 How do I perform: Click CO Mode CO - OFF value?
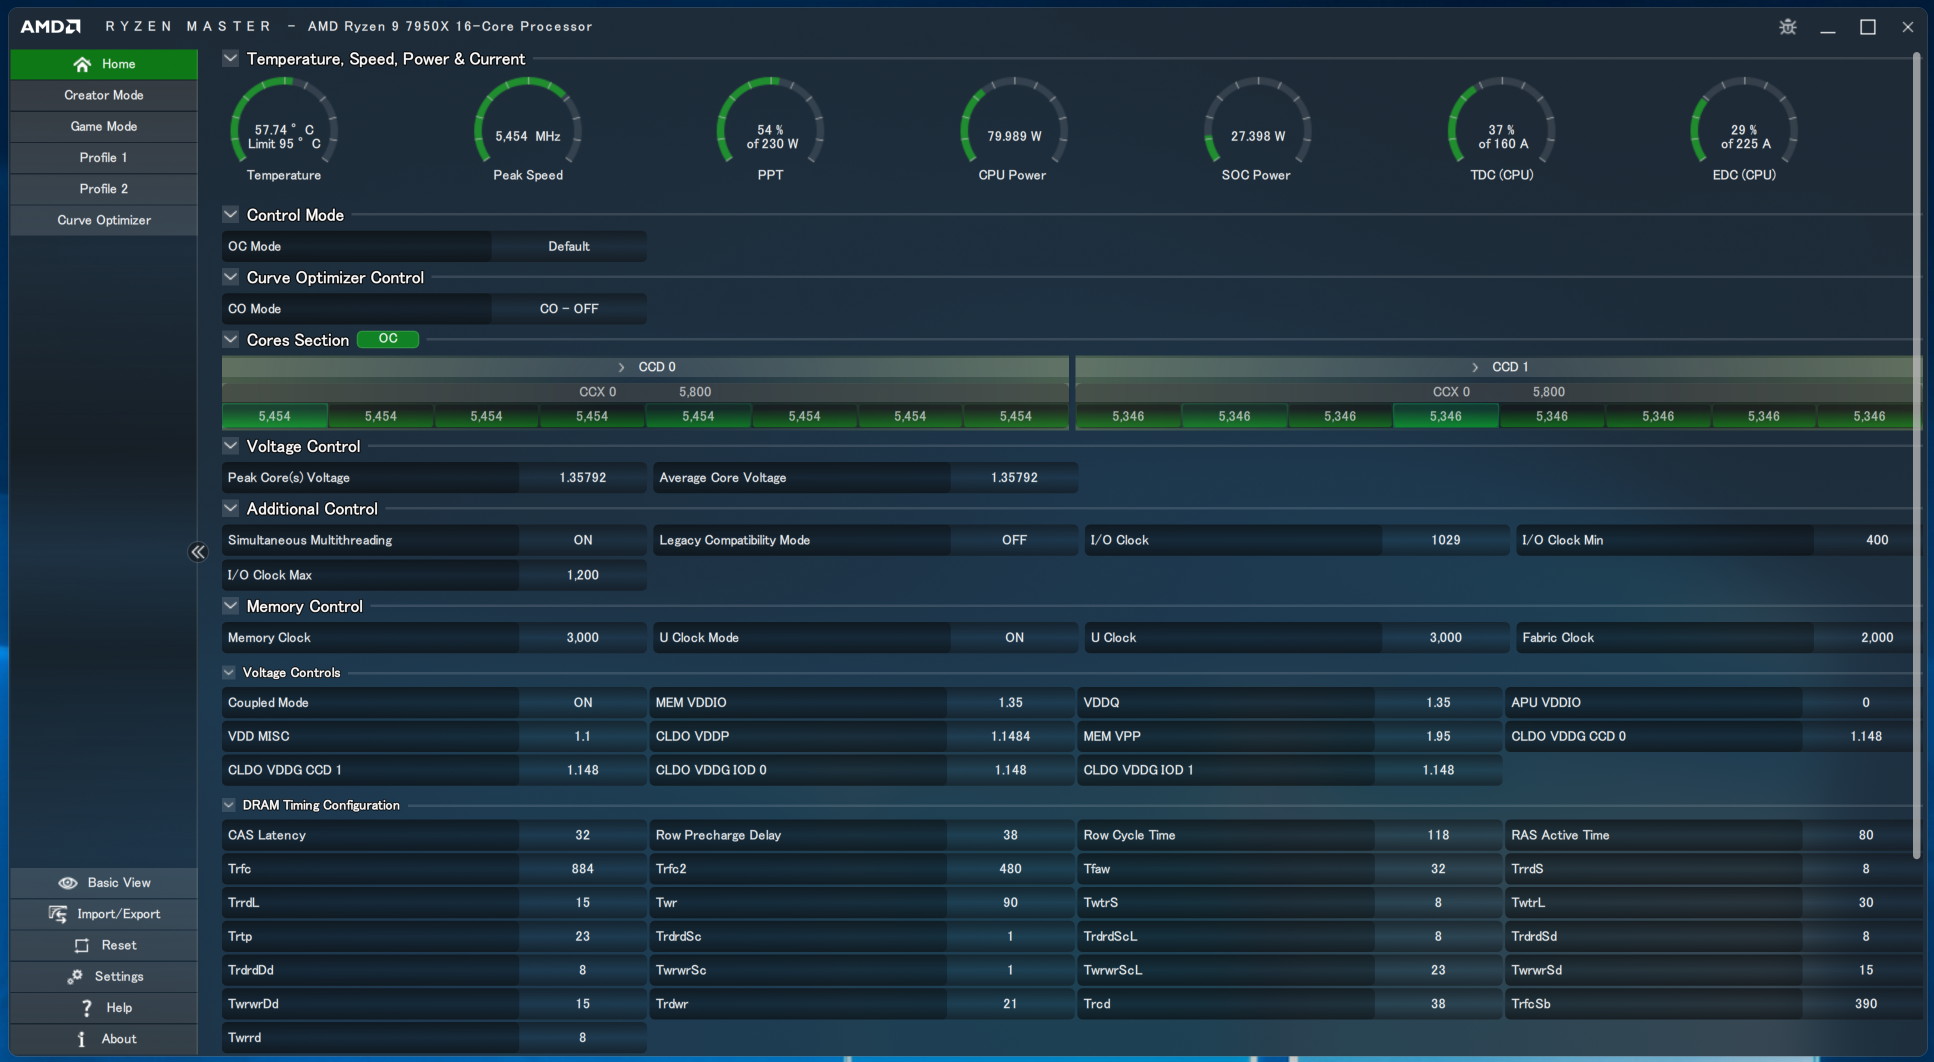pos(569,309)
